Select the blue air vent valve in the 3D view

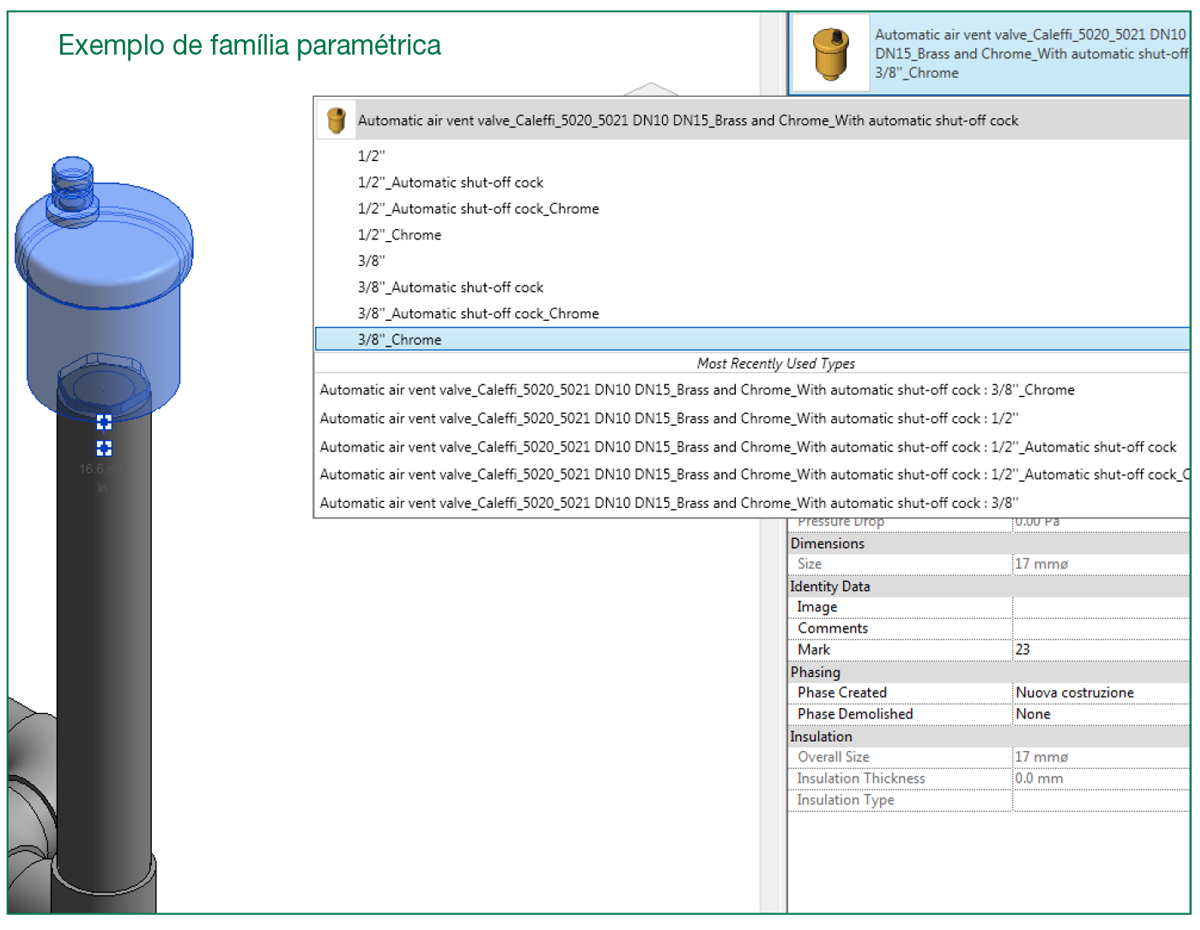click(x=102, y=290)
